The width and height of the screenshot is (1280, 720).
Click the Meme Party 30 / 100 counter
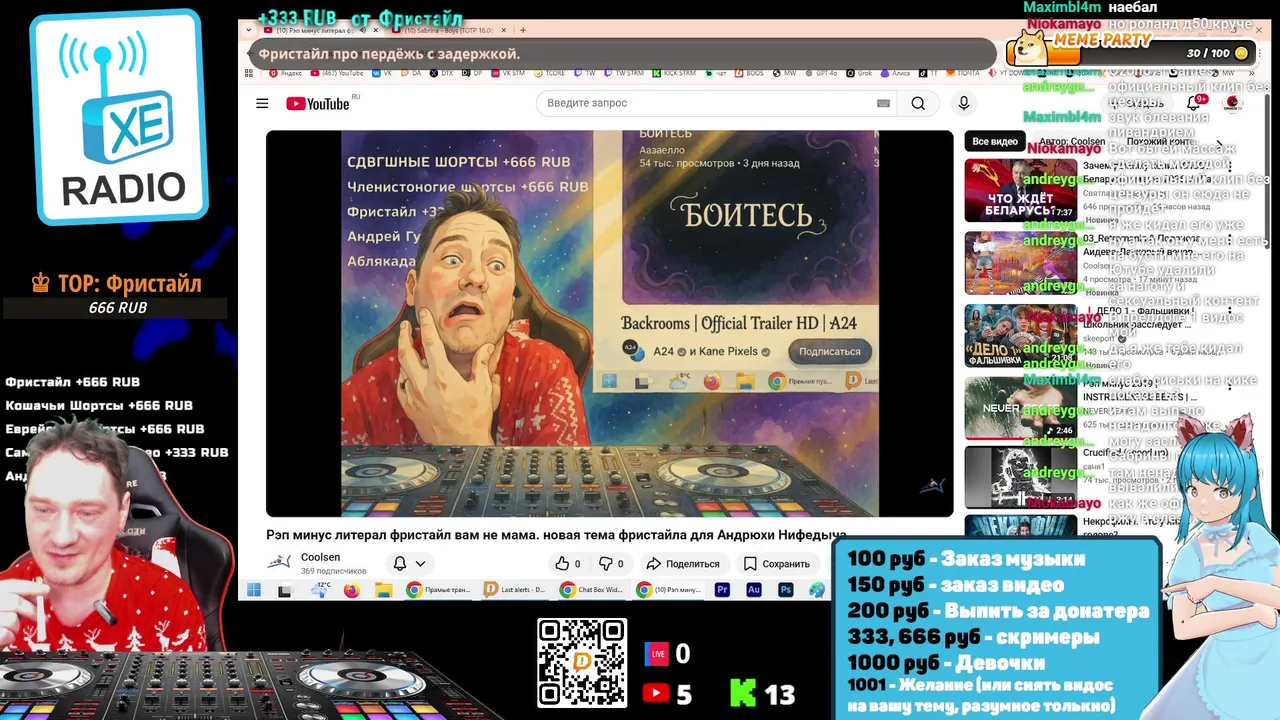tap(1217, 53)
